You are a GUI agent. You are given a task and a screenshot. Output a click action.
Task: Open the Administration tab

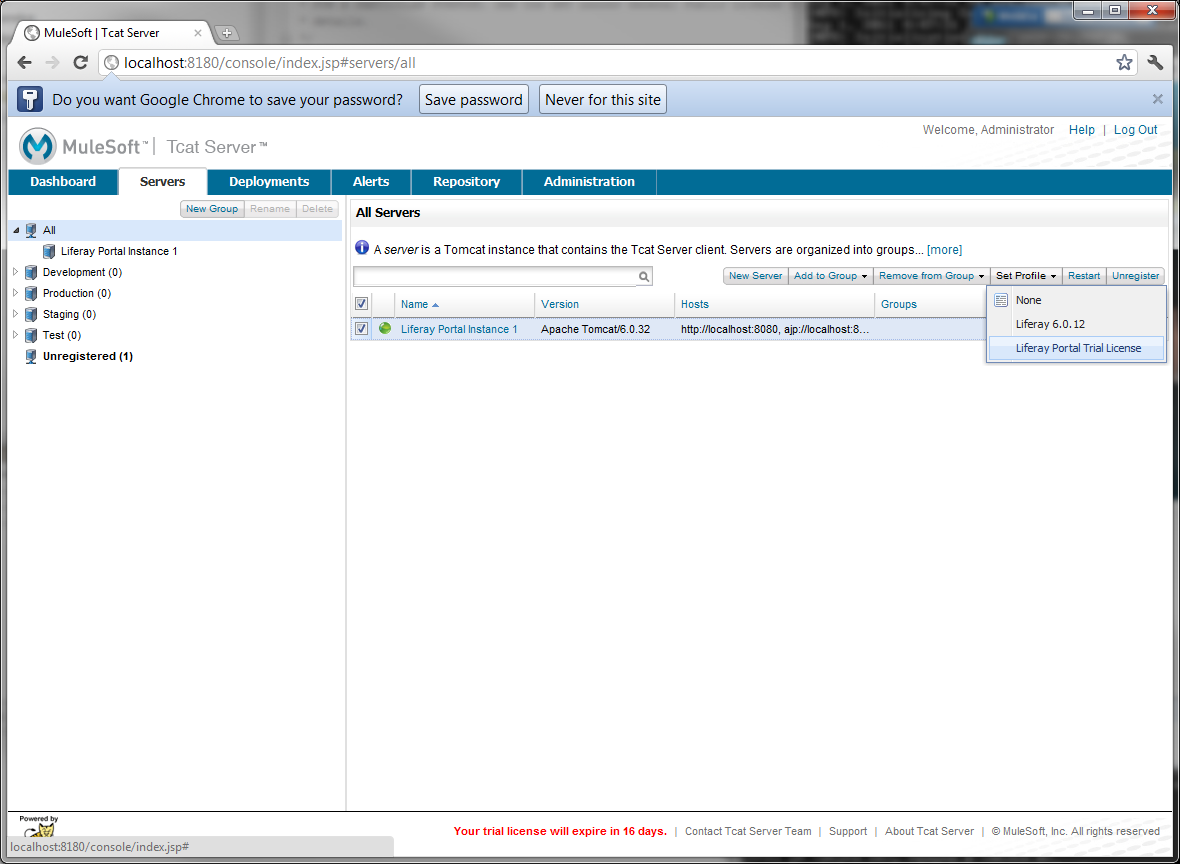point(589,181)
